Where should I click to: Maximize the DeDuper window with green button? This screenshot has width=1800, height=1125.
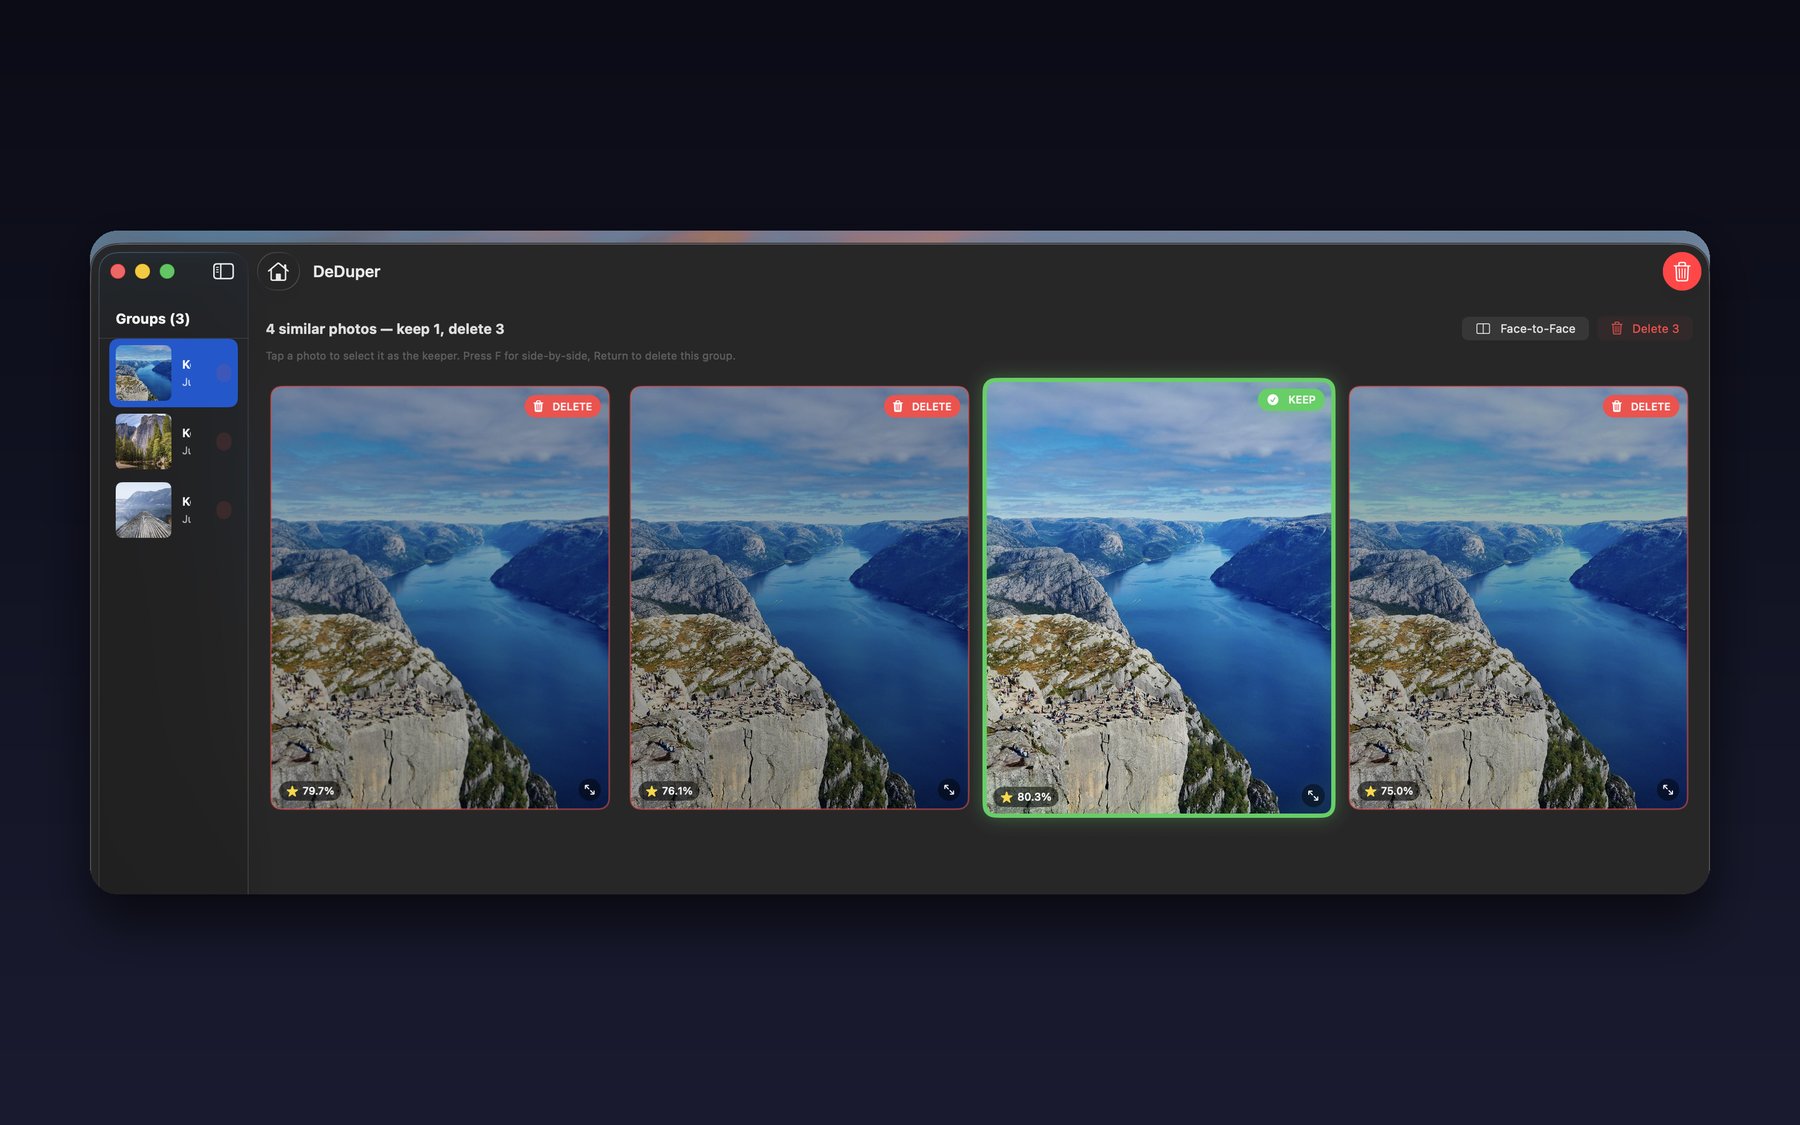tap(167, 271)
